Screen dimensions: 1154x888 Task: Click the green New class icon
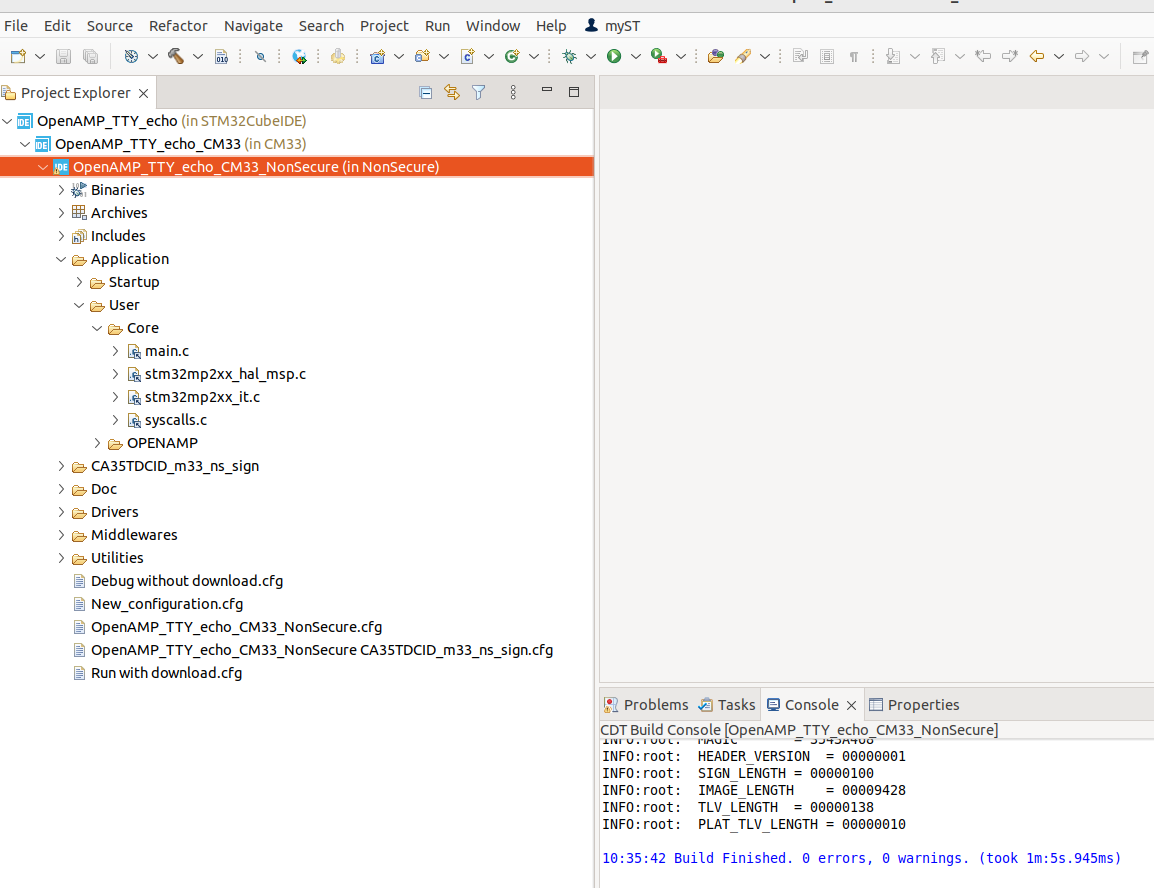(512, 56)
